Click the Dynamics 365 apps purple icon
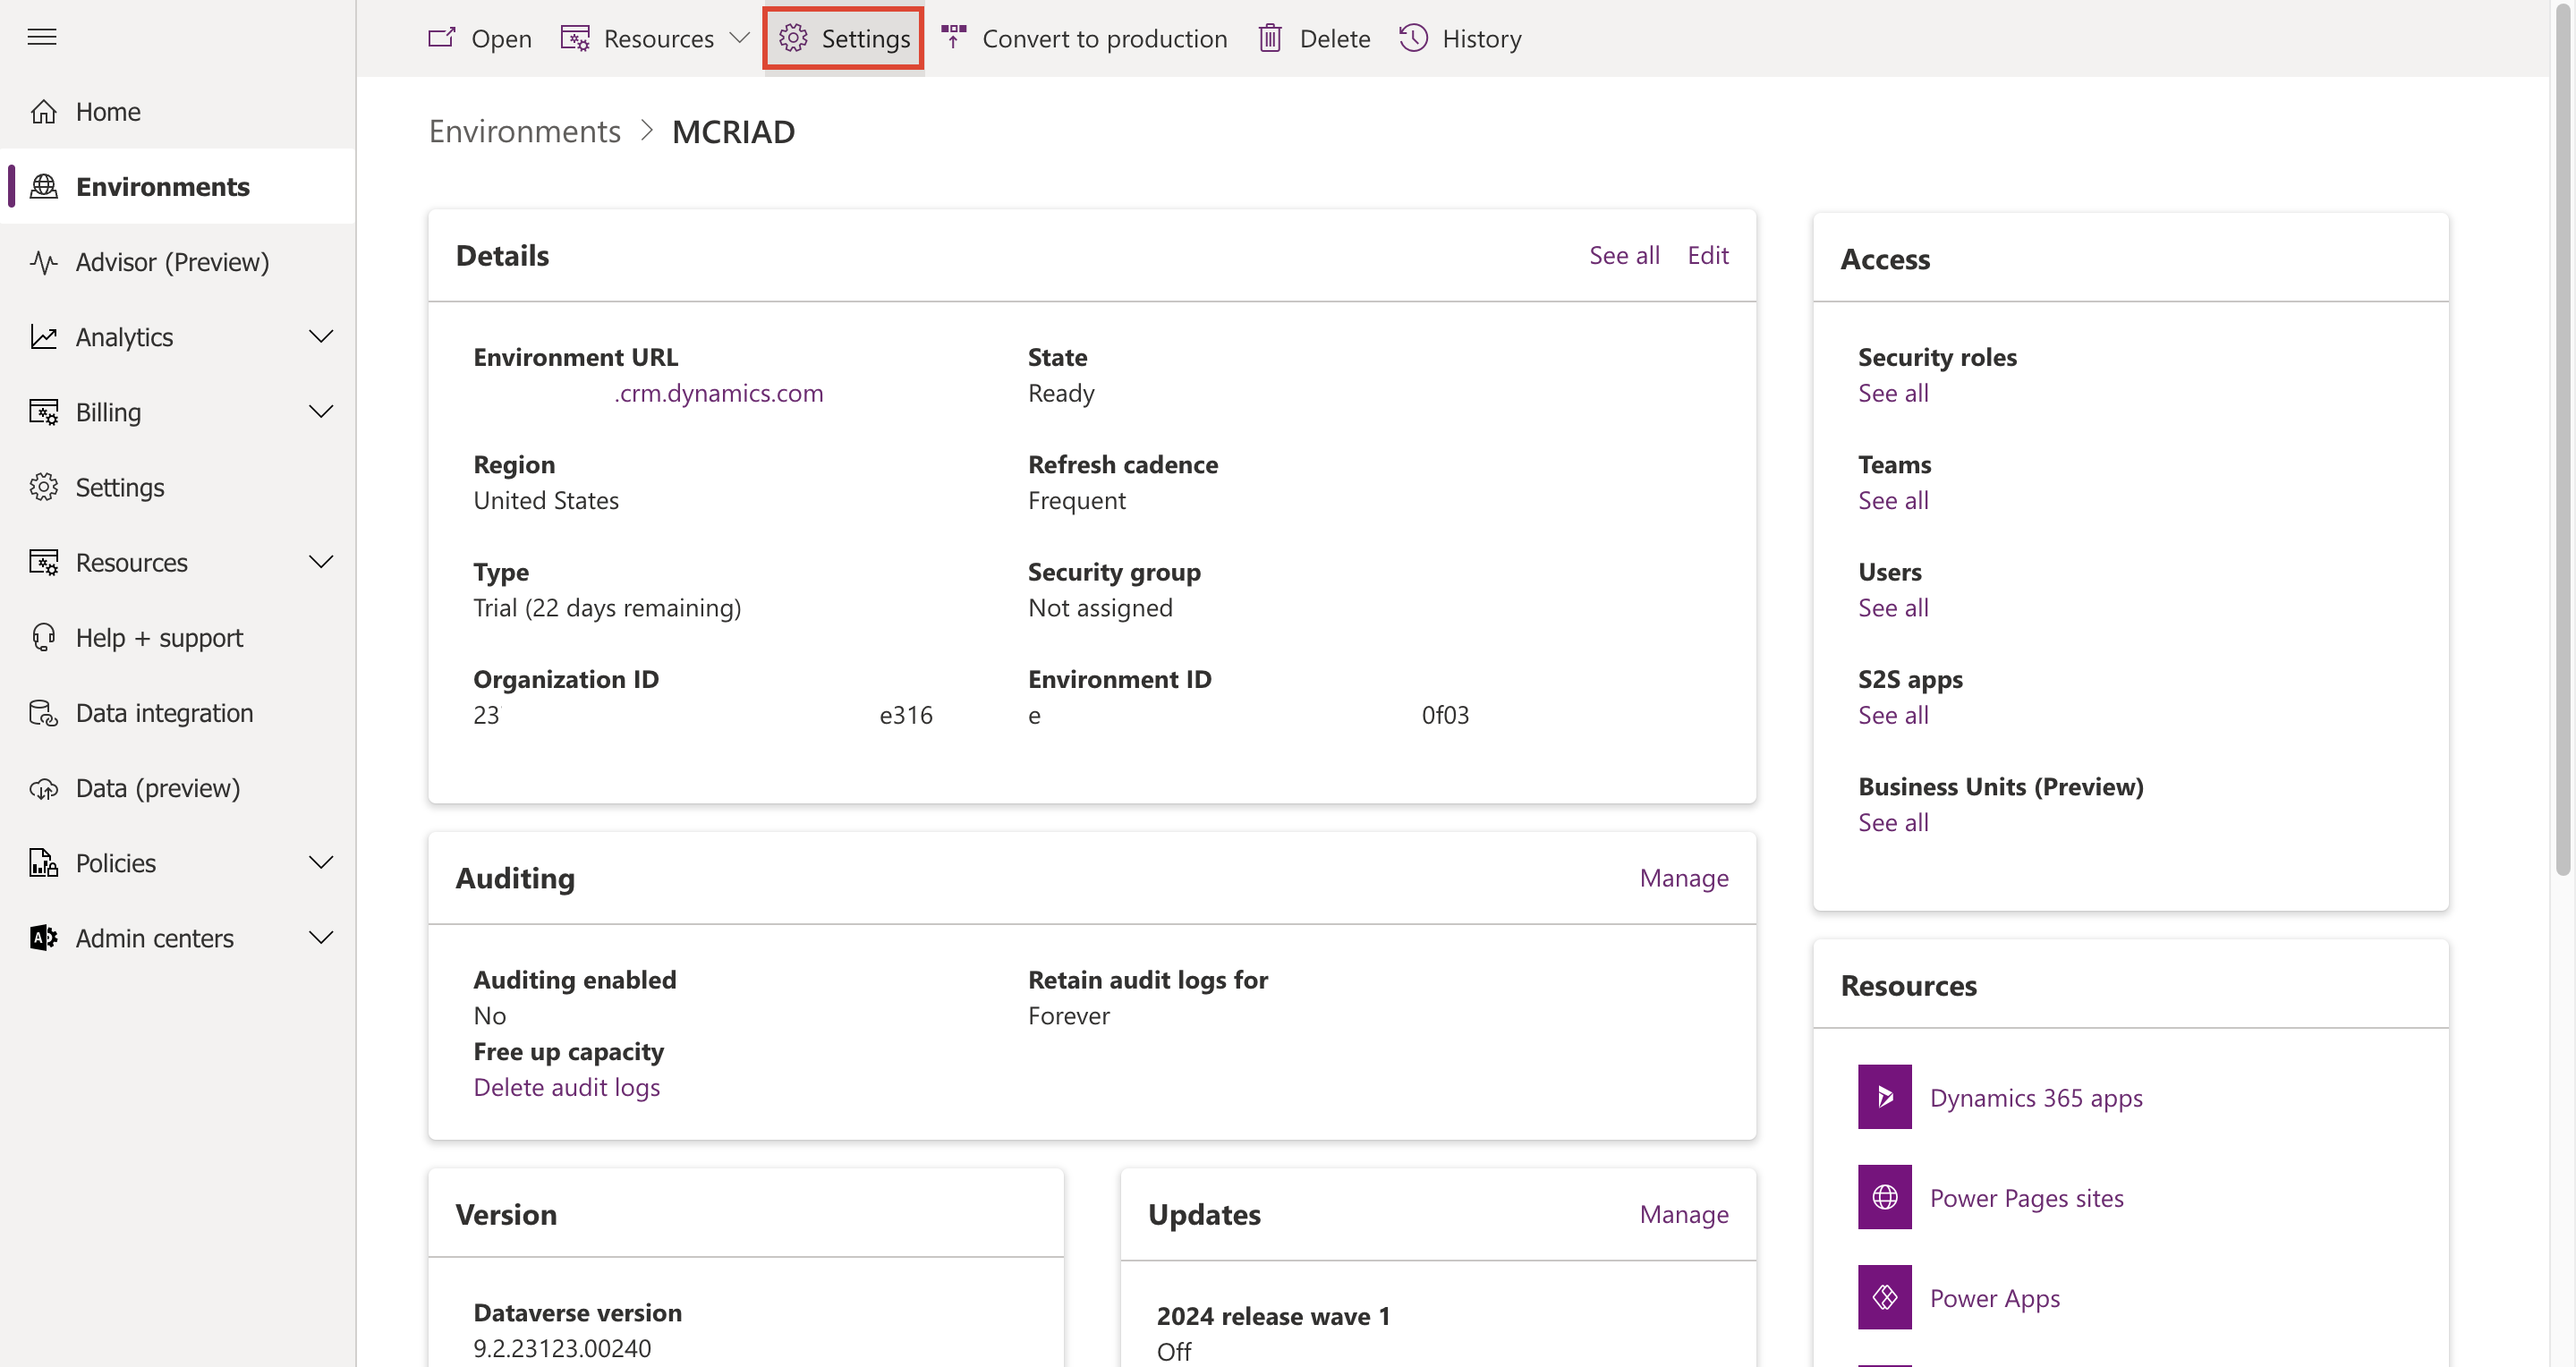Image resolution: width=2576 pixels, height=1367 pixels. click(1884, 1097)
